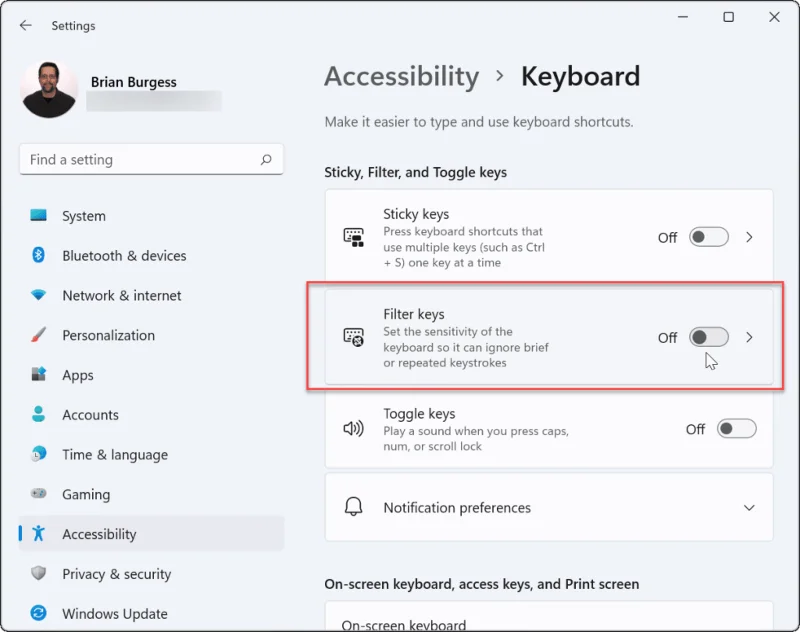The width and height of the screenshot is (800, 632).
Task: Click the Gaming controller icon
Action: pyautogui.click(x=38, y=493)
